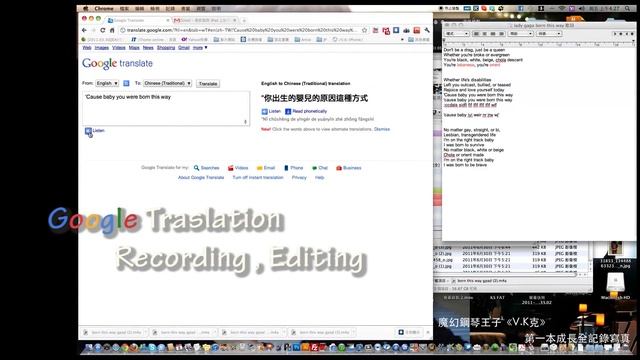The width and height of the screenshot is (640, 360).
Task: Open the second Chrome menu bar item
Action: coord(124,8)
